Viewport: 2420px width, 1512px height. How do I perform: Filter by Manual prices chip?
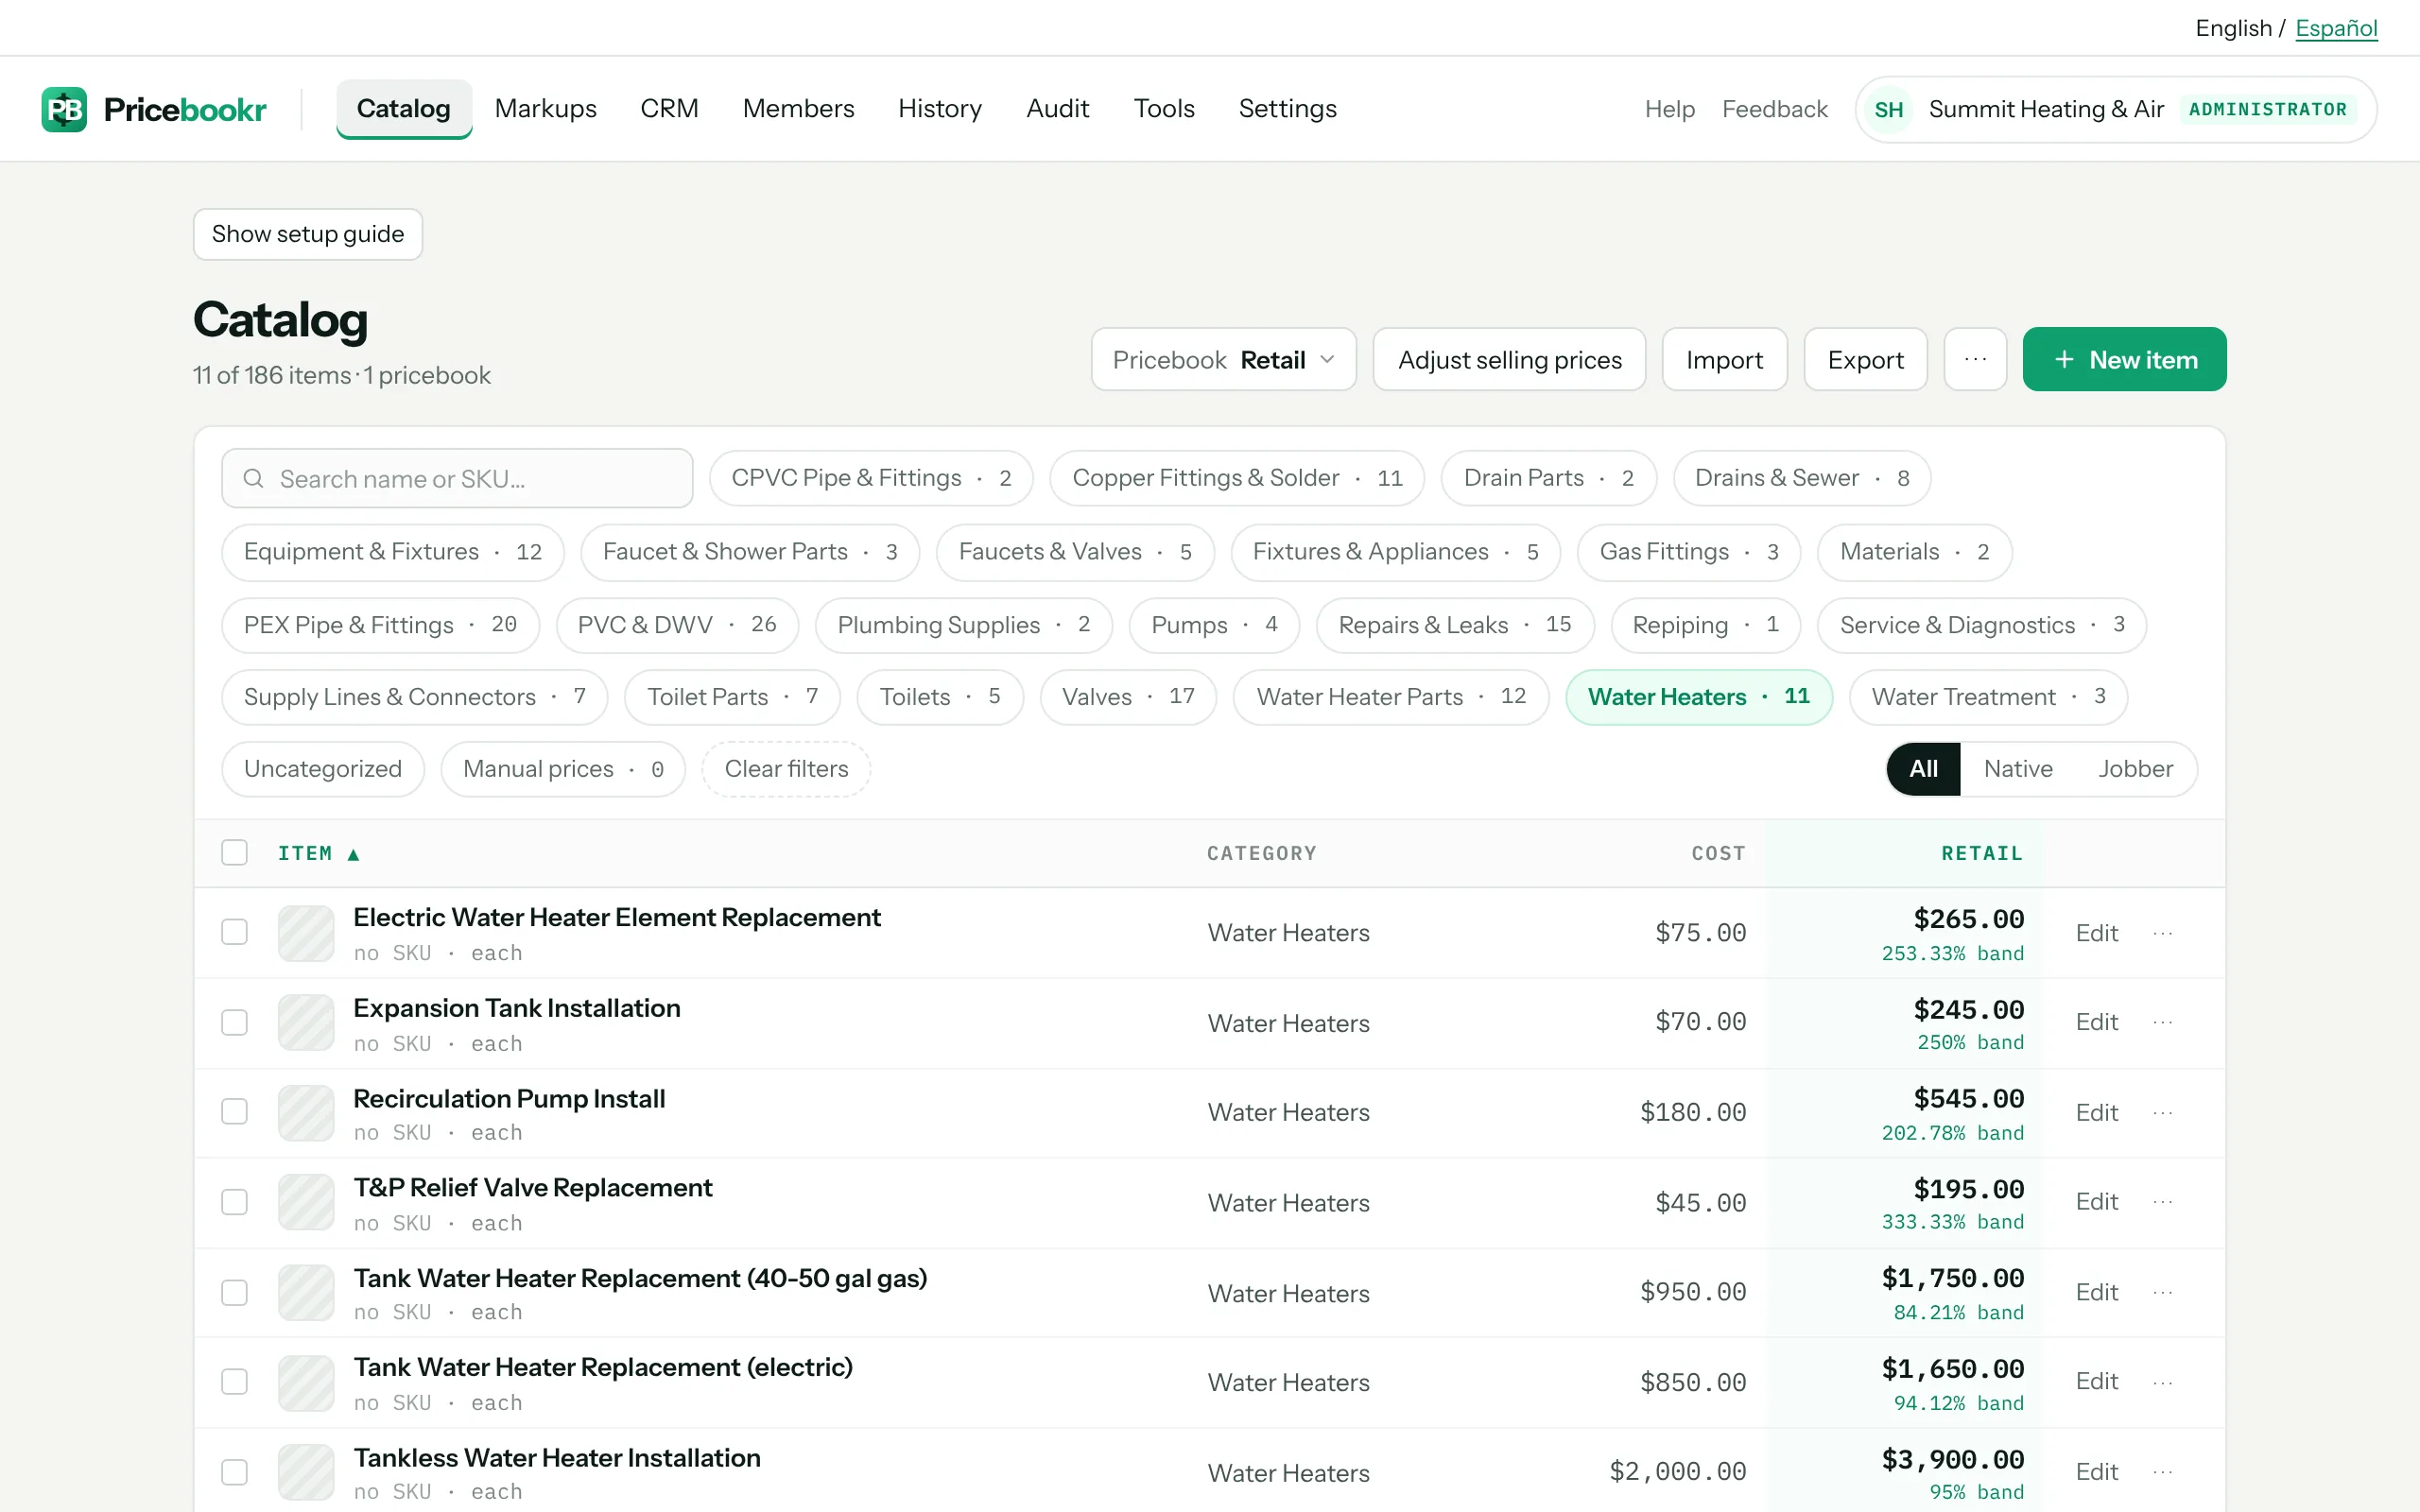coord(563,768)
